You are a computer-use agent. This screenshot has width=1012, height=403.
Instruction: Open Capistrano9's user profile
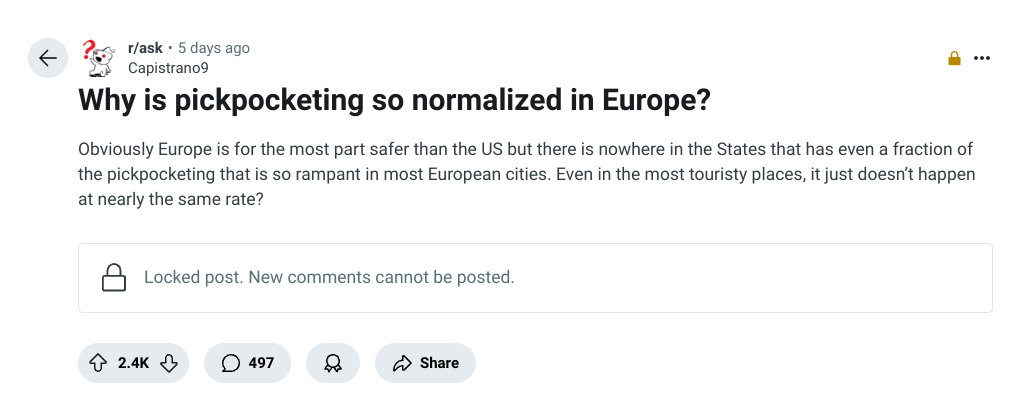click(x=168, y=68)
